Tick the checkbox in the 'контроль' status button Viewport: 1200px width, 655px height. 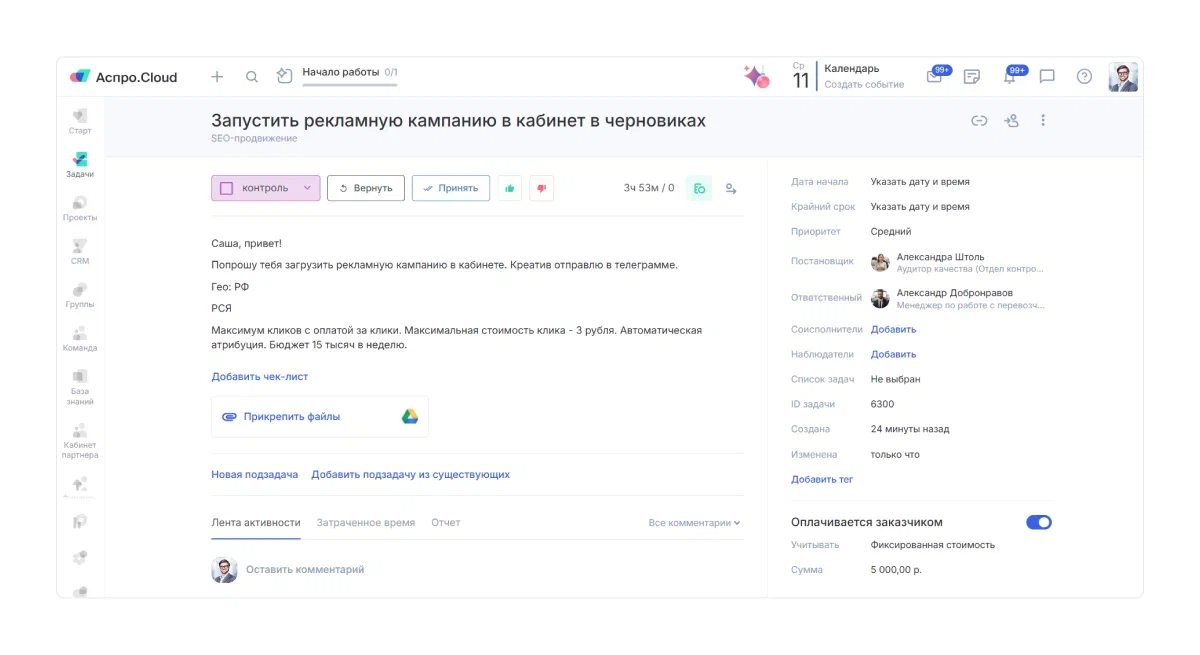click(x=227, y=188)
